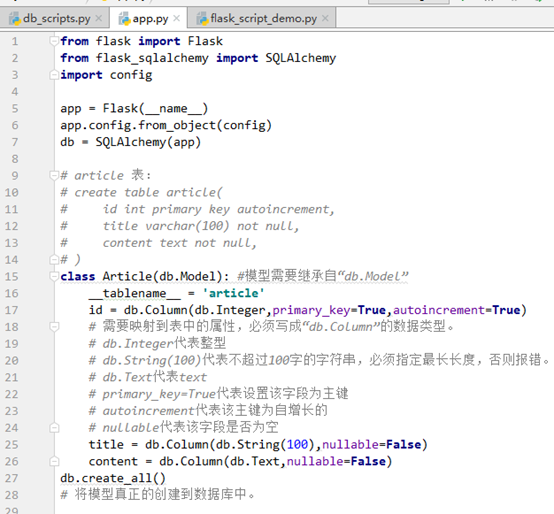This screenshot has height=514, width=554.
Task: Click 'autoincrement=True' argument on line 17
Action: tap(457, 310)
